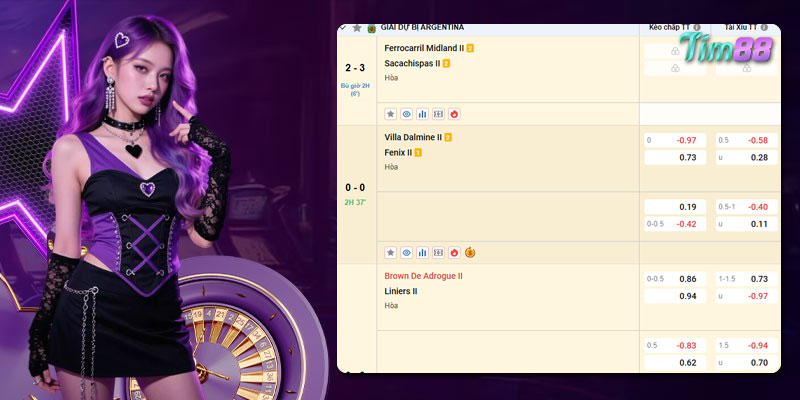
Task: Select under odds 0.70 in bottom row
Action: coord(747,363)
